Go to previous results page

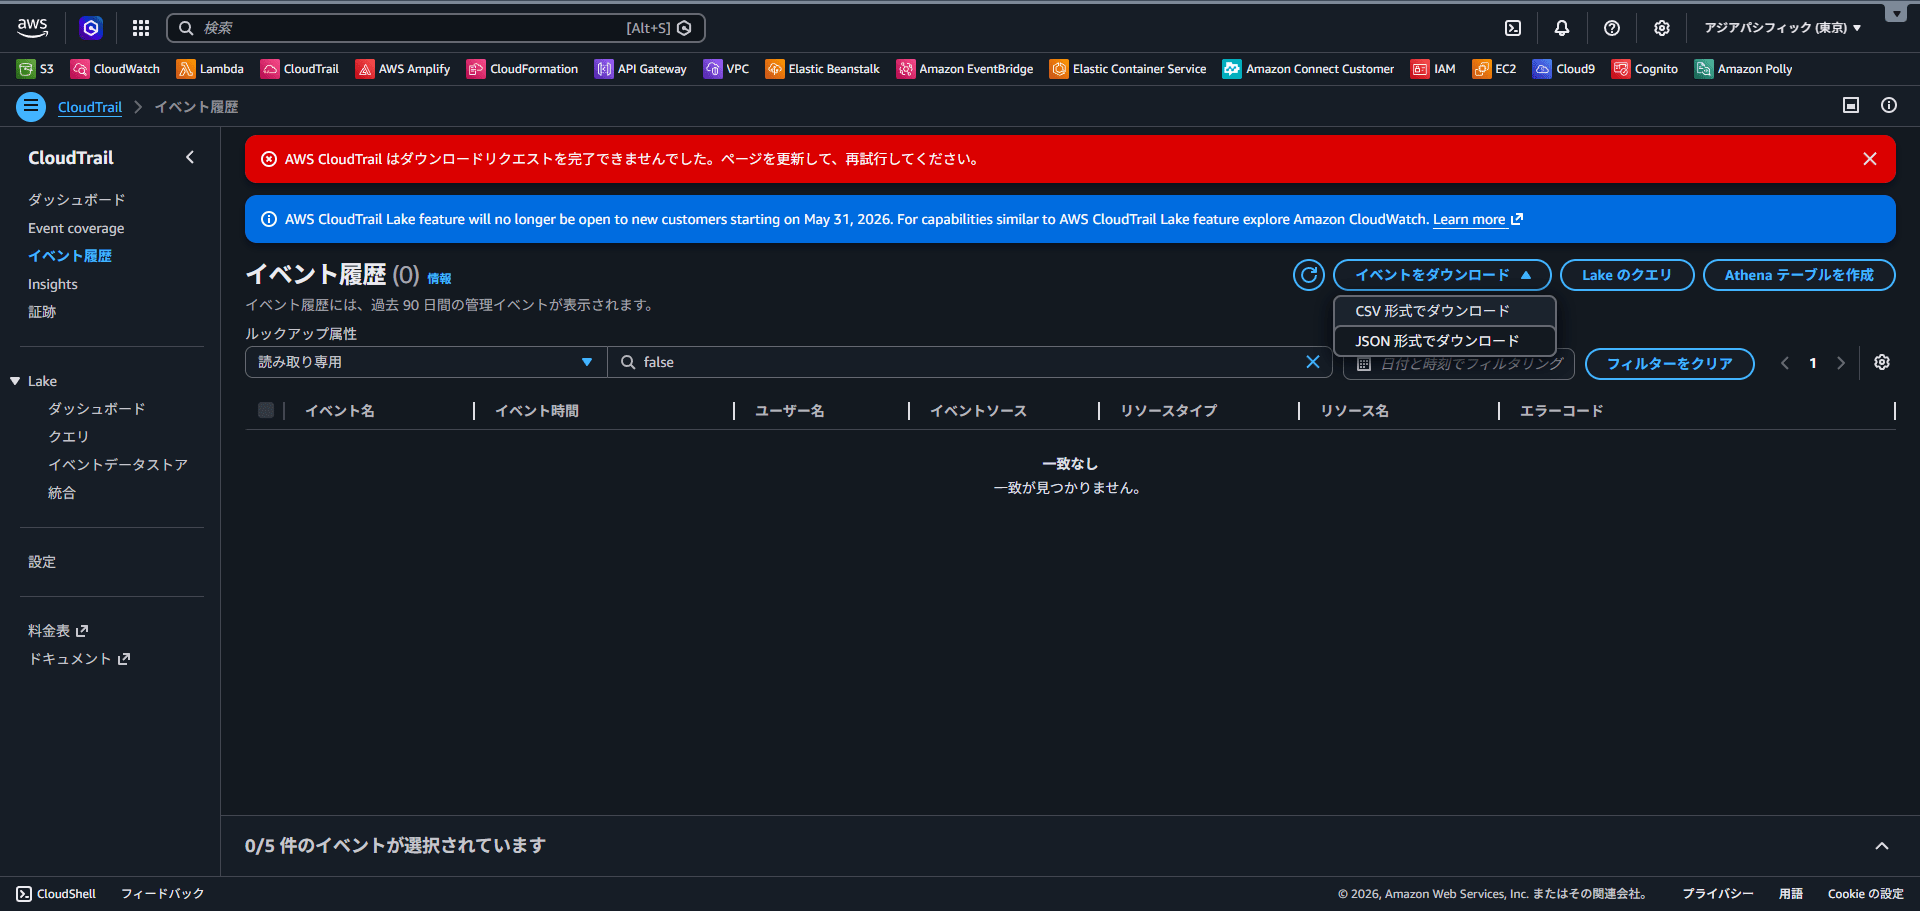tap(1785, 363)
